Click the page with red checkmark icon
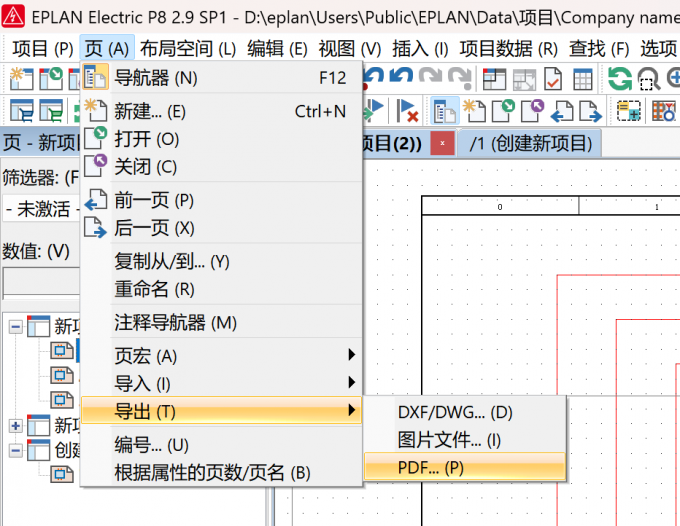 tap(553, 79)
